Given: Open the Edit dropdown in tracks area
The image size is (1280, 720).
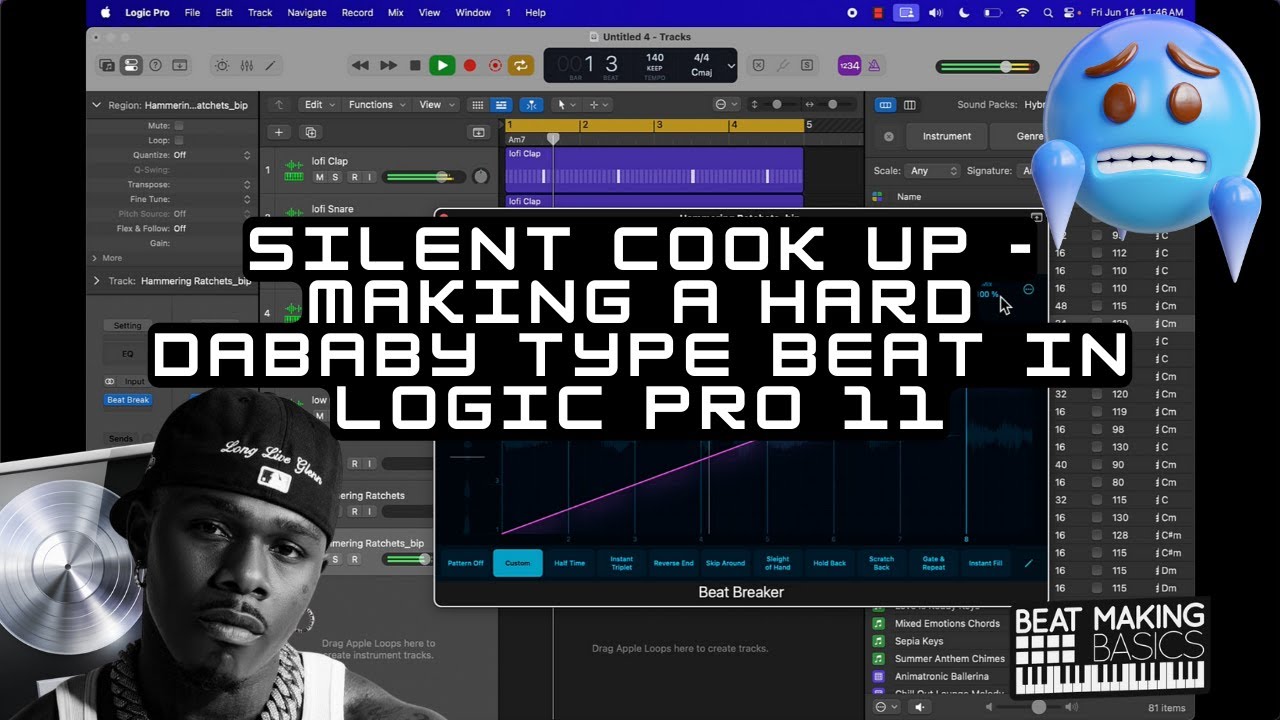Looking at the screenshot, I should [x=318, y=104].
